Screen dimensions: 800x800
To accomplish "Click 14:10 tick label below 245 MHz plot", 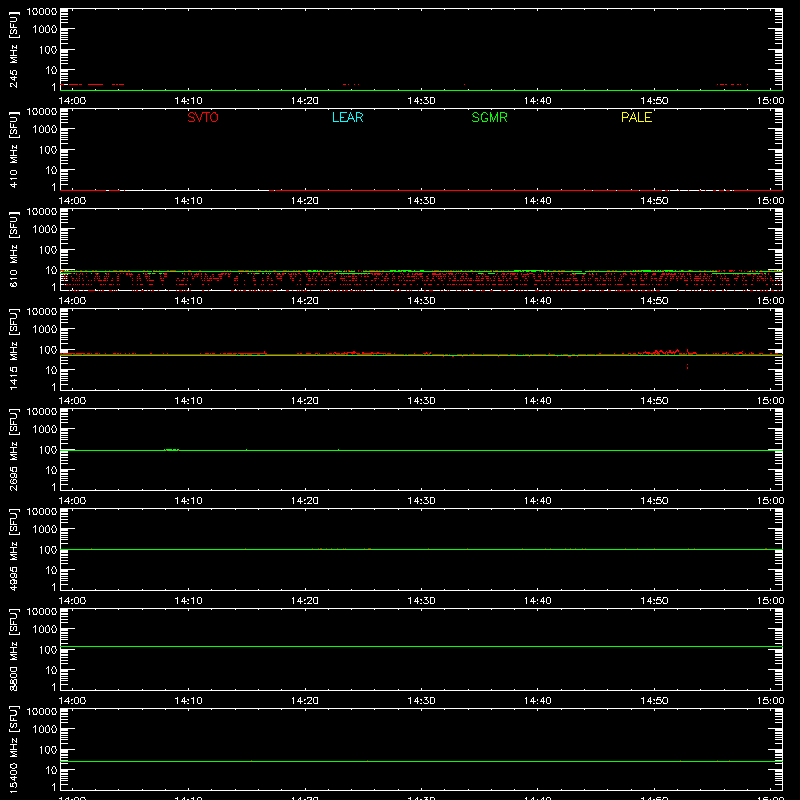I will [188, 101].
